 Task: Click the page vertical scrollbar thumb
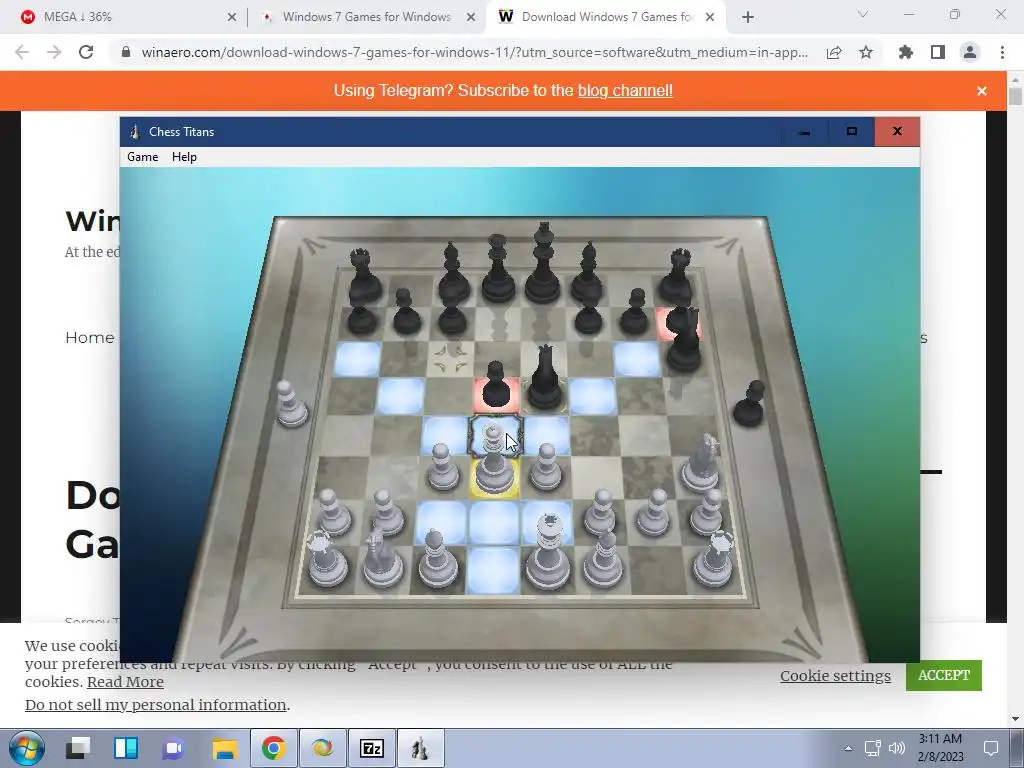point(1015,97)
